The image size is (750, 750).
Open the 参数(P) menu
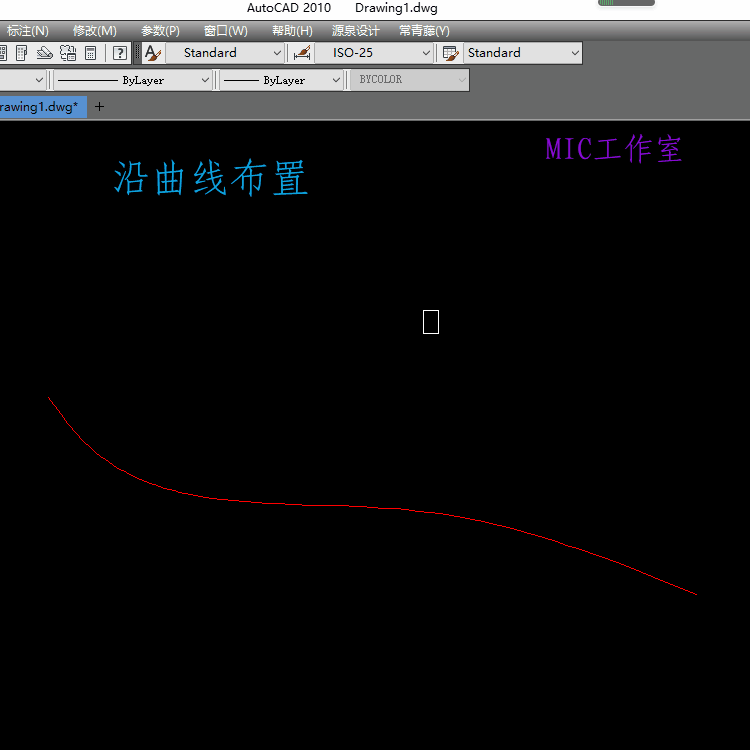pyautogui.click(x=160, y=31)
